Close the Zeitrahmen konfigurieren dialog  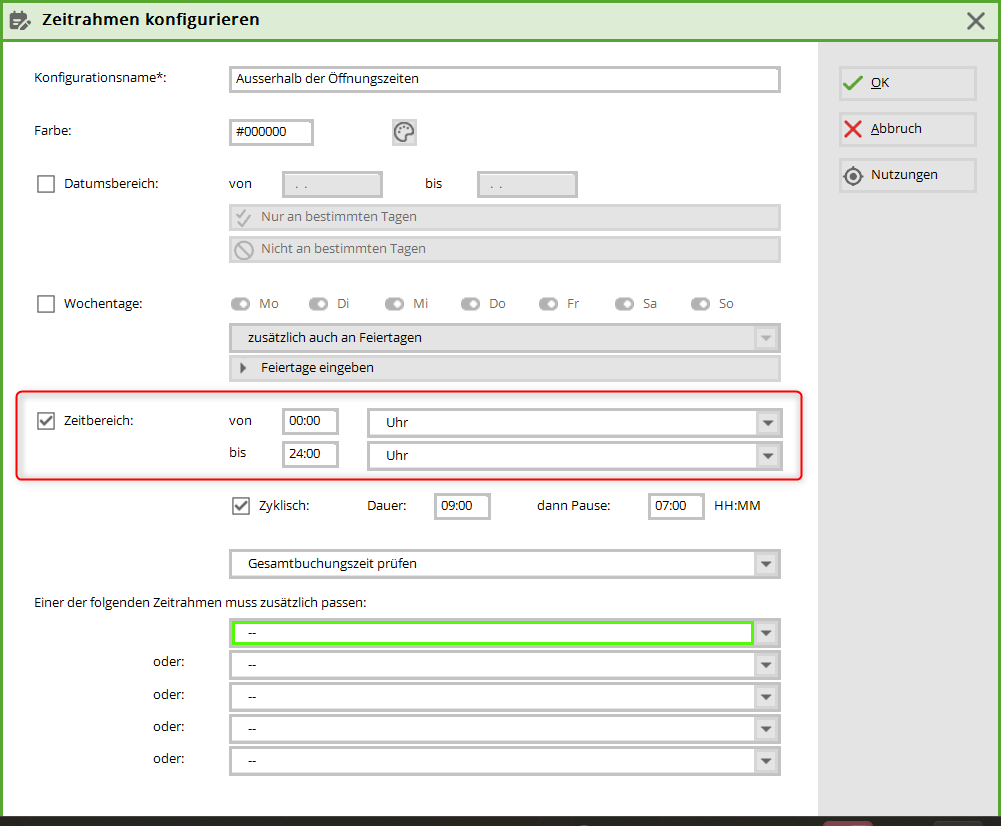pyautogui.click(x=976, y=20)
